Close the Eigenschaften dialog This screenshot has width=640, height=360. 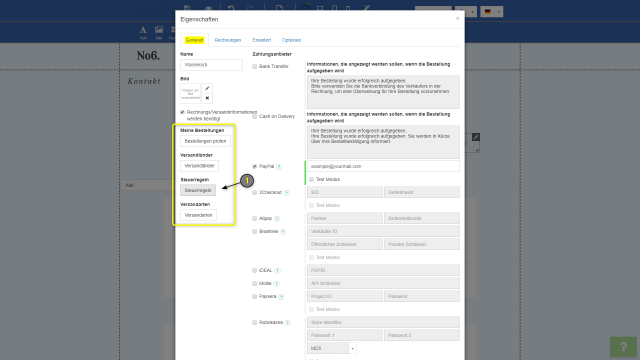[x=457, y=18]
